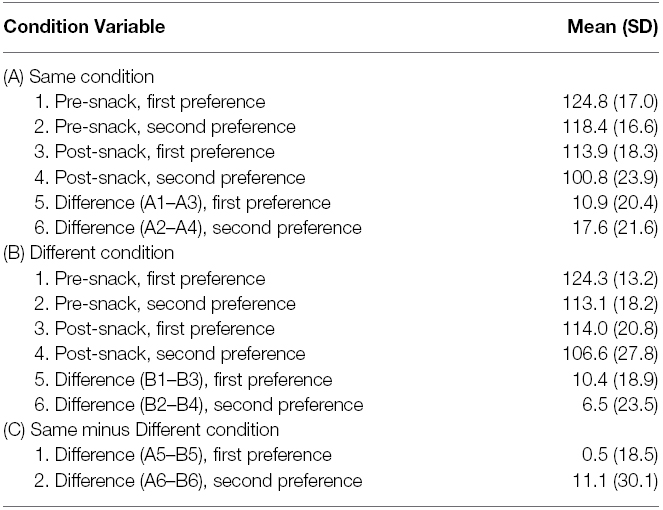663x510 pixels.
Task: Click the value 124.8 (17.0)
Action: point(610,101)
